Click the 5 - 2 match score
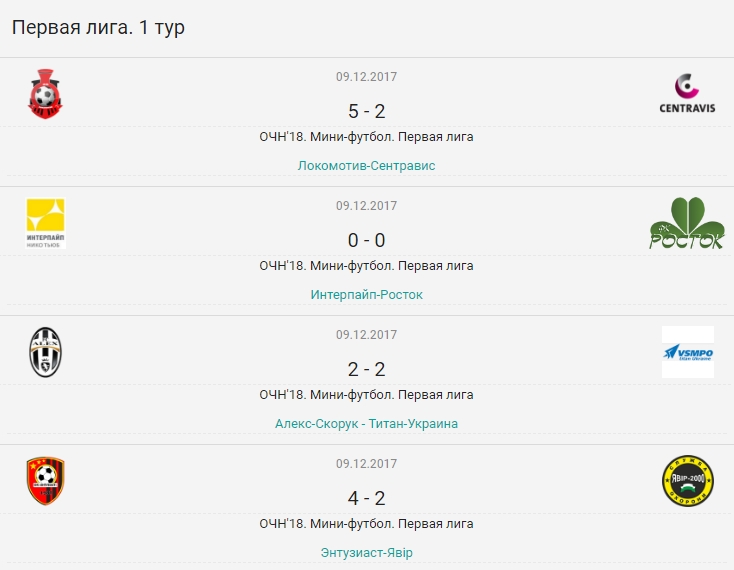 [x=367, y=111]
